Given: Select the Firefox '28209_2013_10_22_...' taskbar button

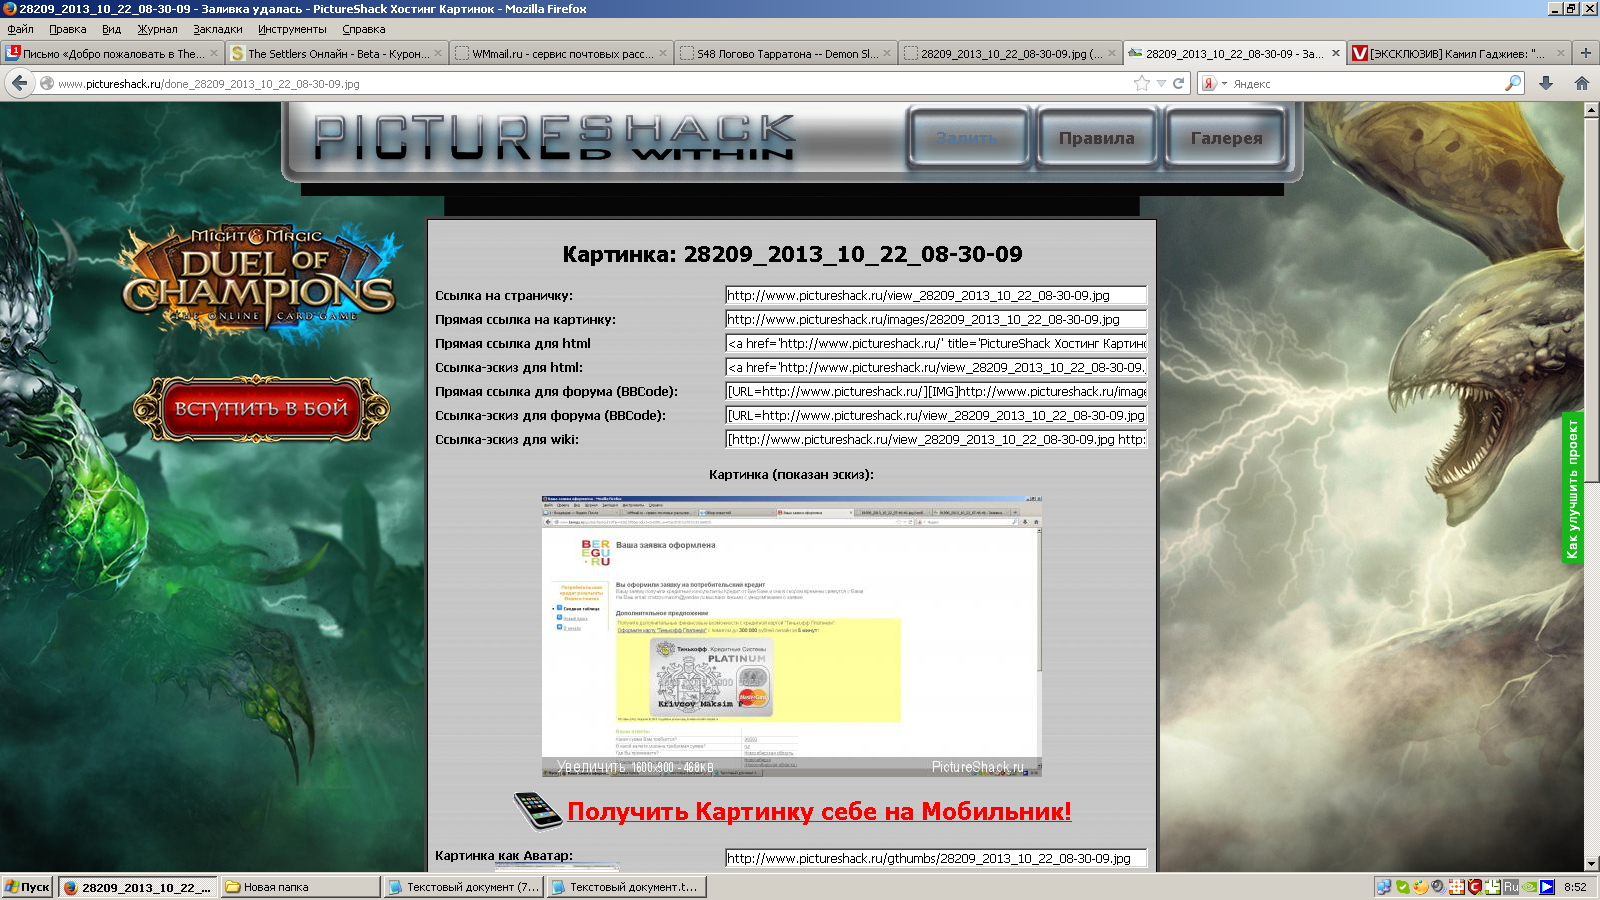Looking at the screenshot, I should [x=138, y=887].
